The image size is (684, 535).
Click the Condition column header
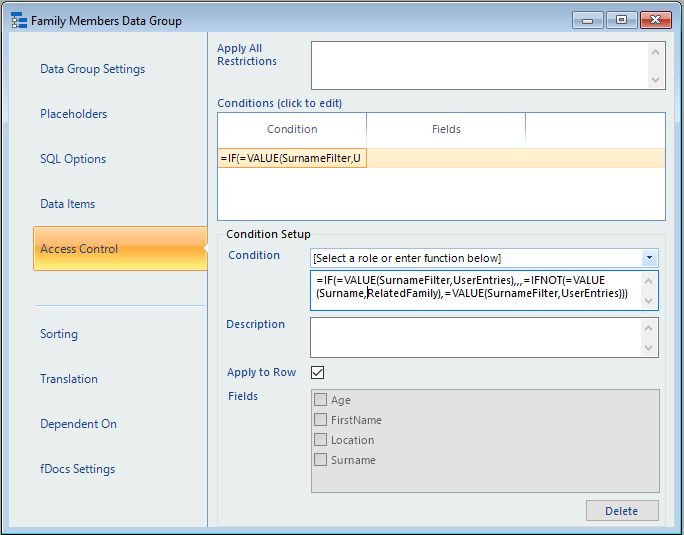[292, 129]
